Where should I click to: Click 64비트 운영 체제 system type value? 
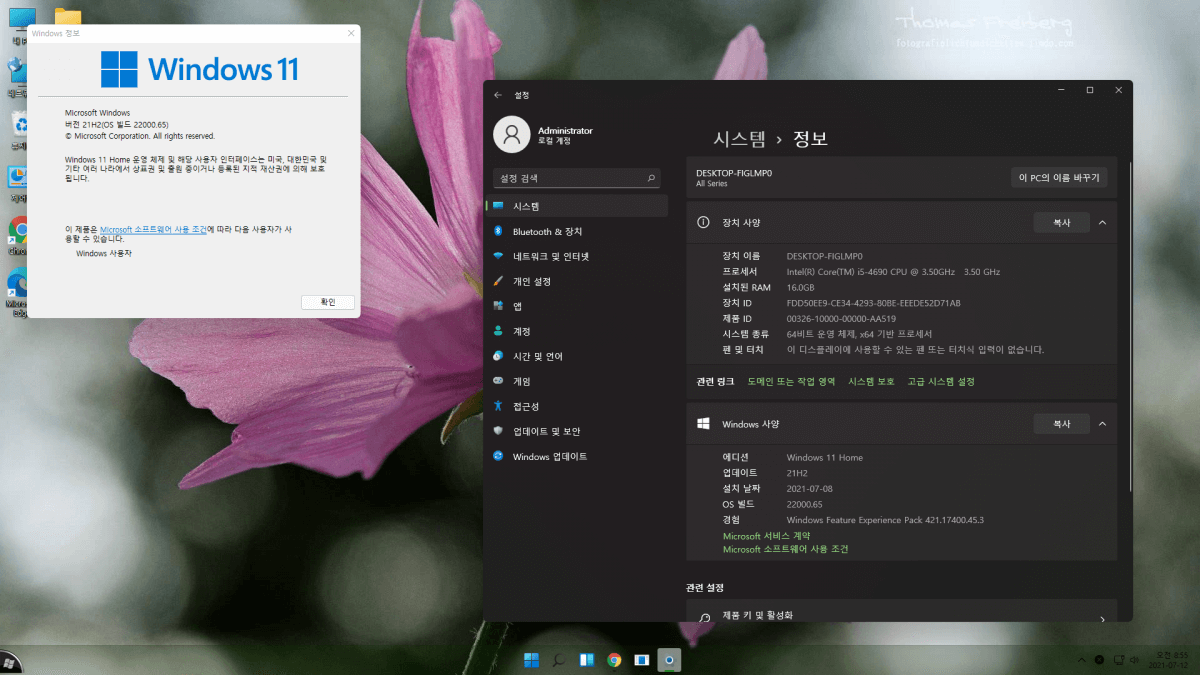coord(859,334)
